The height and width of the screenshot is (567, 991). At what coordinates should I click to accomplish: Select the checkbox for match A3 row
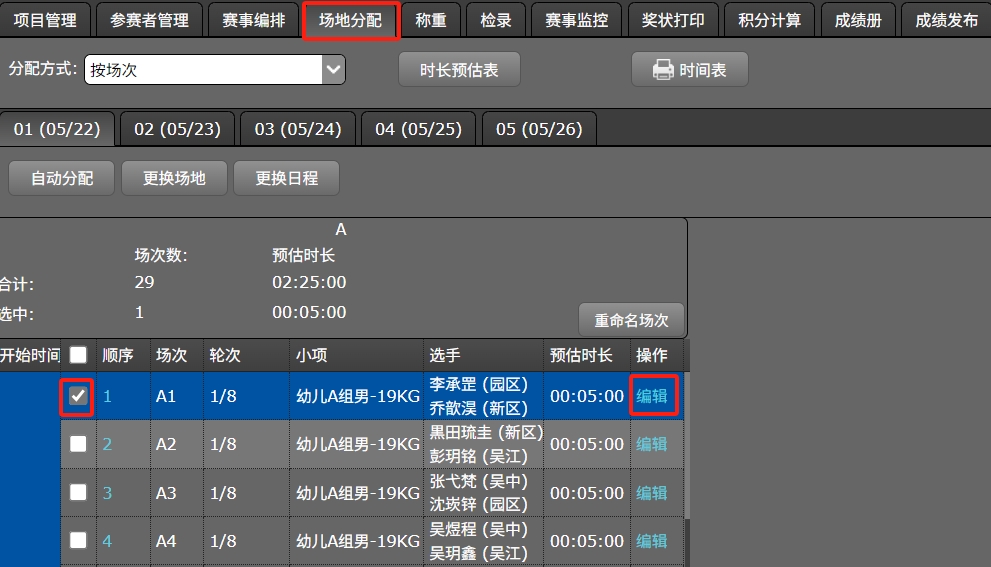[x=78, y=492]
